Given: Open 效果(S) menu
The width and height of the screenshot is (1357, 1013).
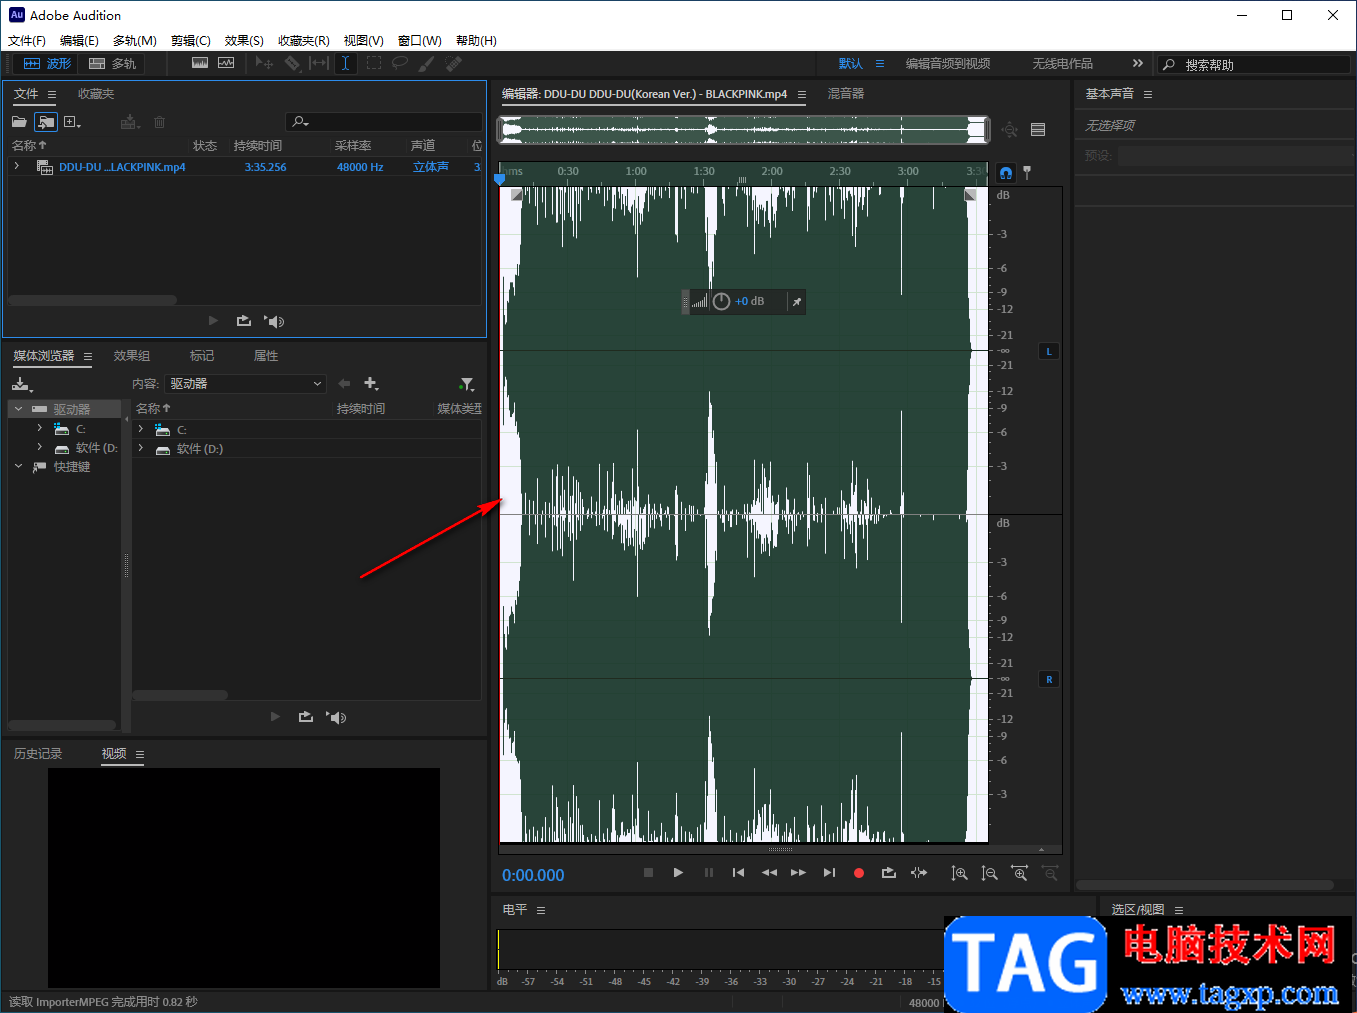Looking at the screenshot, I should point(244,40).
